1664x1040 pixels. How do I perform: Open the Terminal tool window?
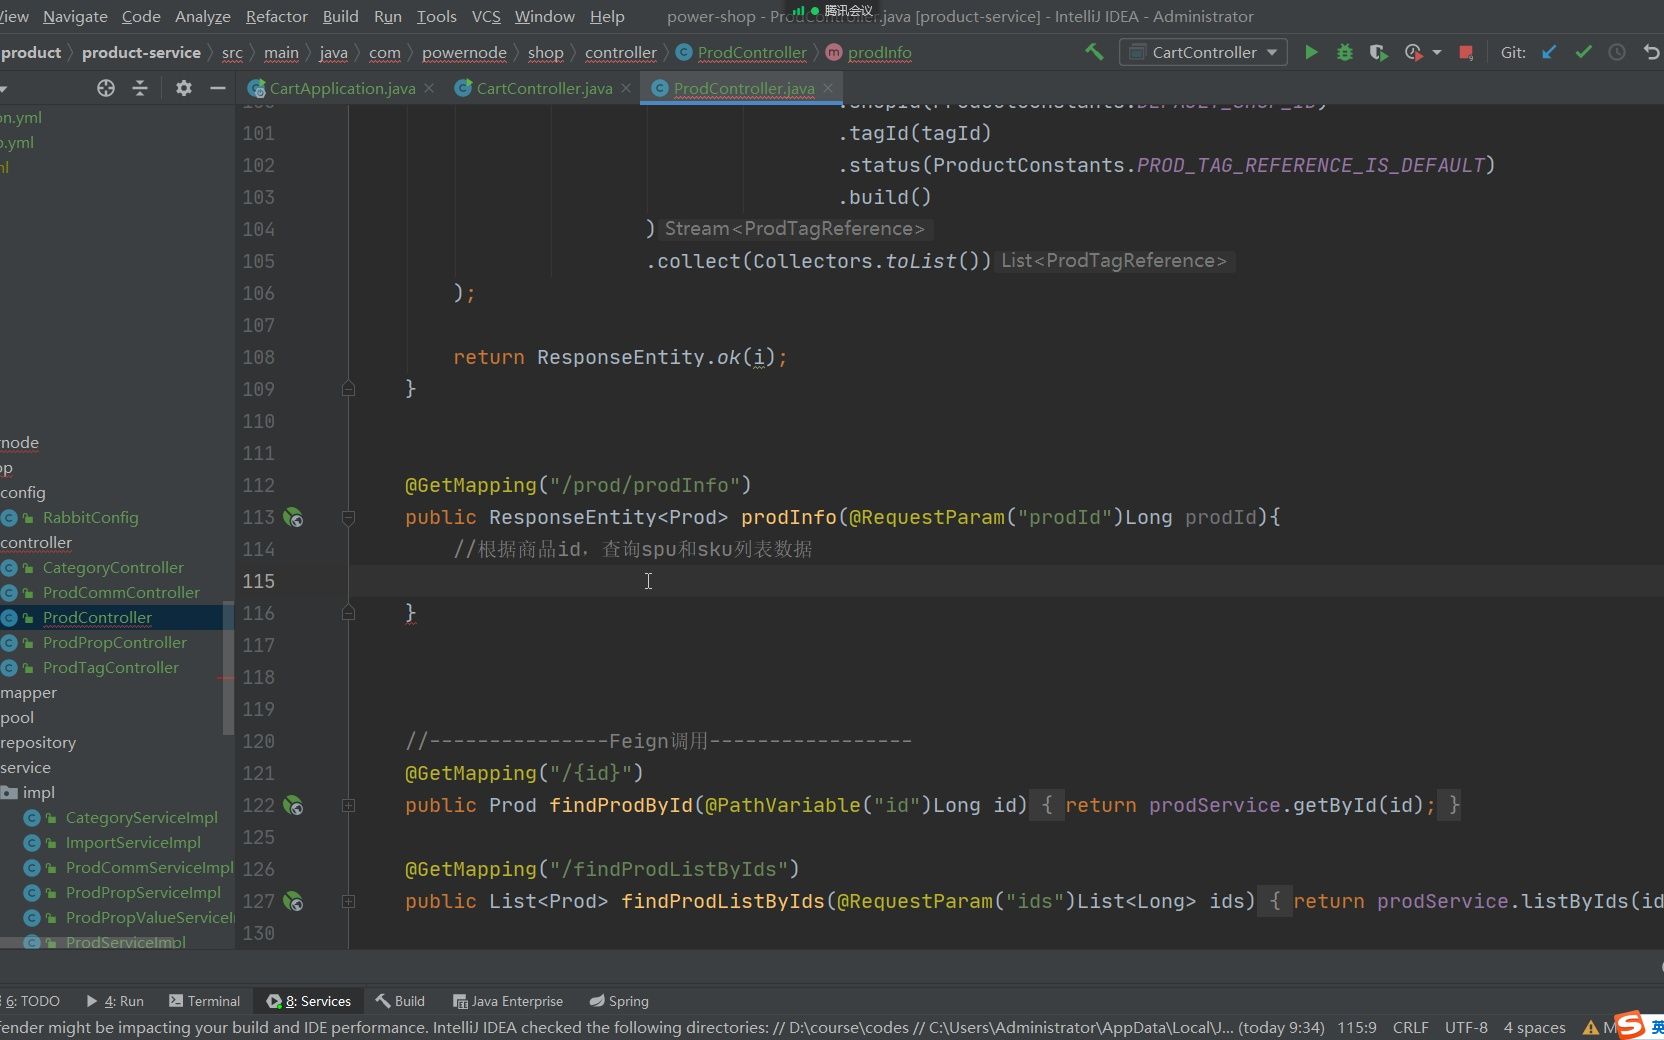pos(205,1001)
